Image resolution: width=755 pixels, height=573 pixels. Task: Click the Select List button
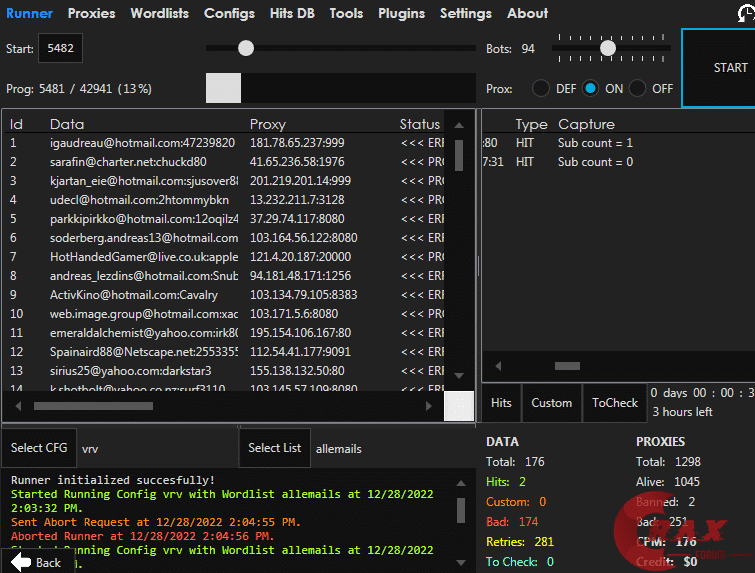(274, 448)
